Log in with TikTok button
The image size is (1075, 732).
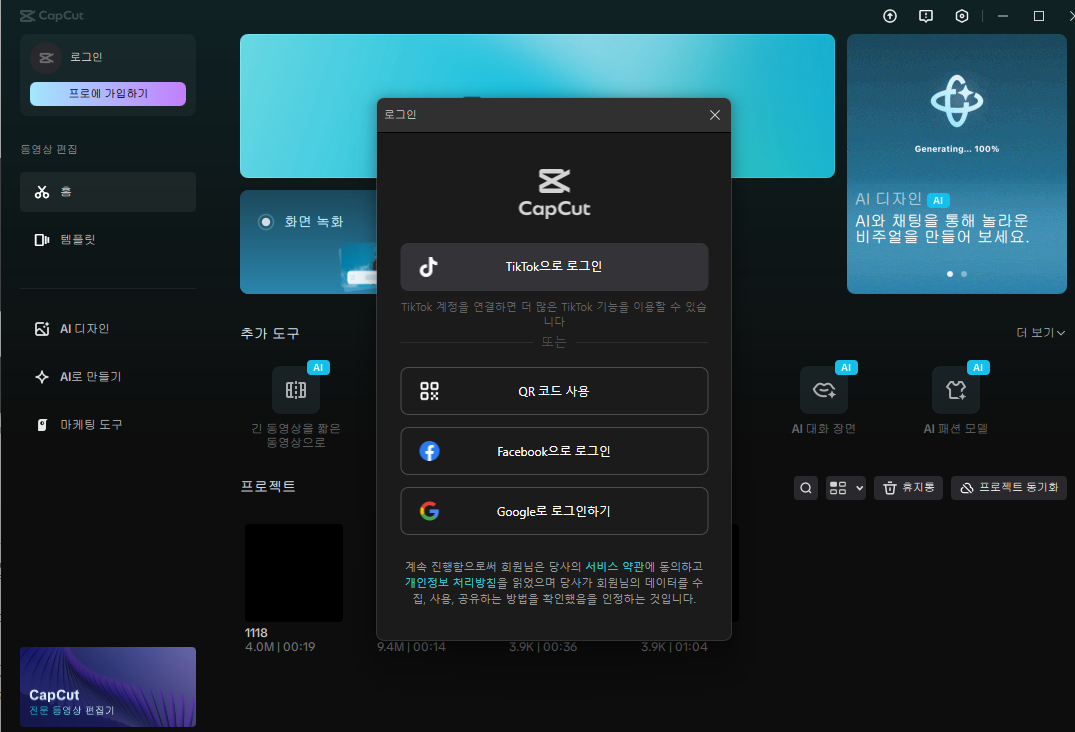pyautogui.click(x=554, y=267)
